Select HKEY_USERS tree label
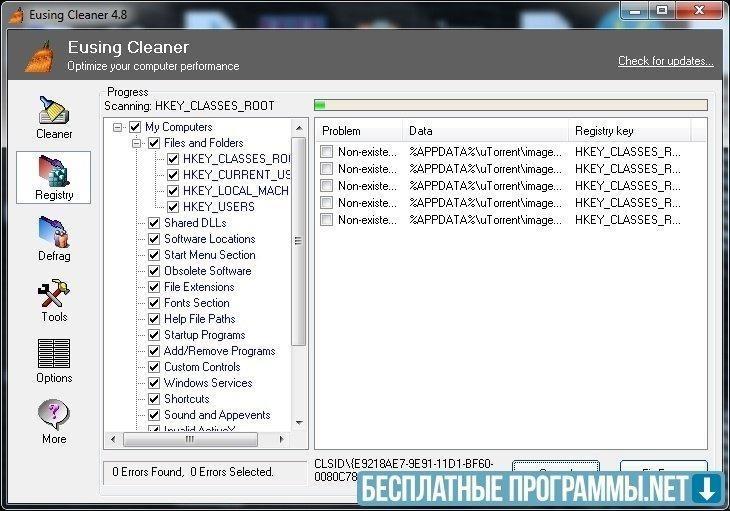The width and height of the screenshot is (730, 511). click(x=218, y=207)
